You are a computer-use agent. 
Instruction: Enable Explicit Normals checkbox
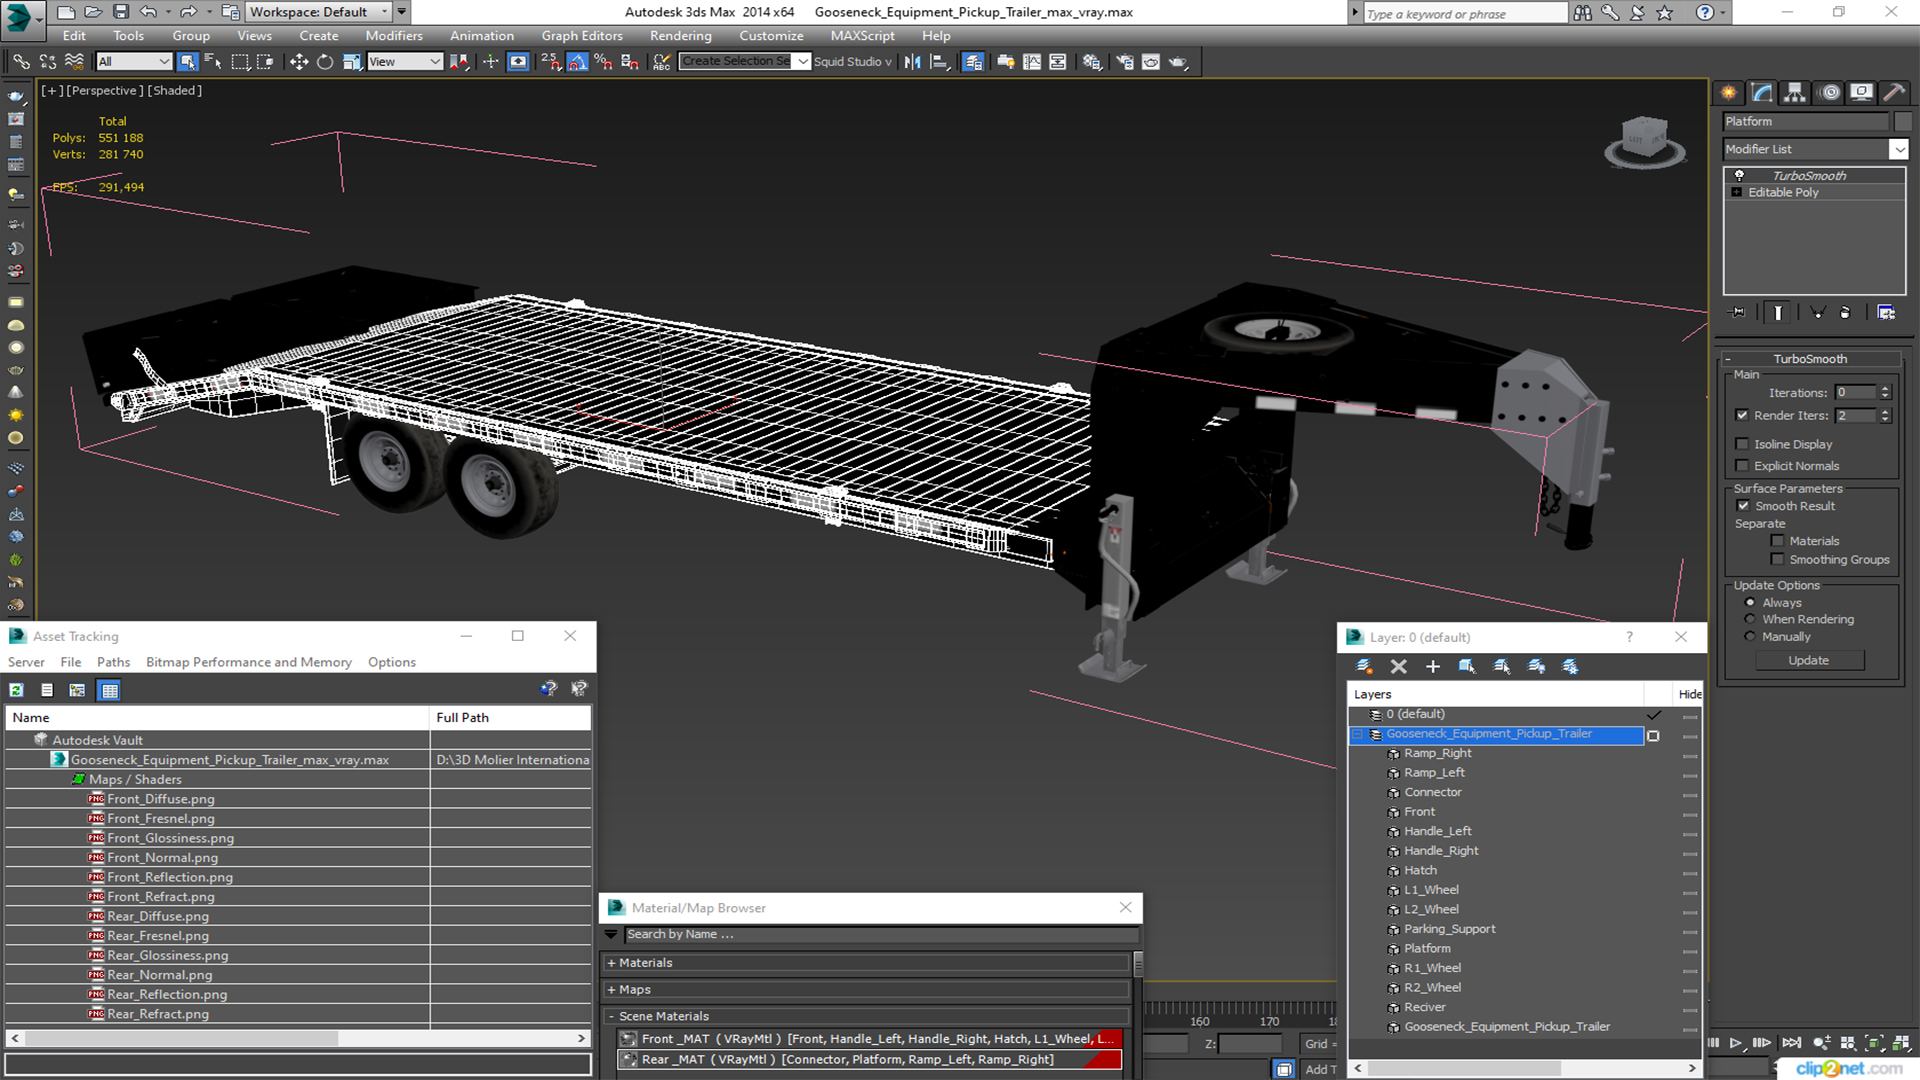click(1742, 466)
